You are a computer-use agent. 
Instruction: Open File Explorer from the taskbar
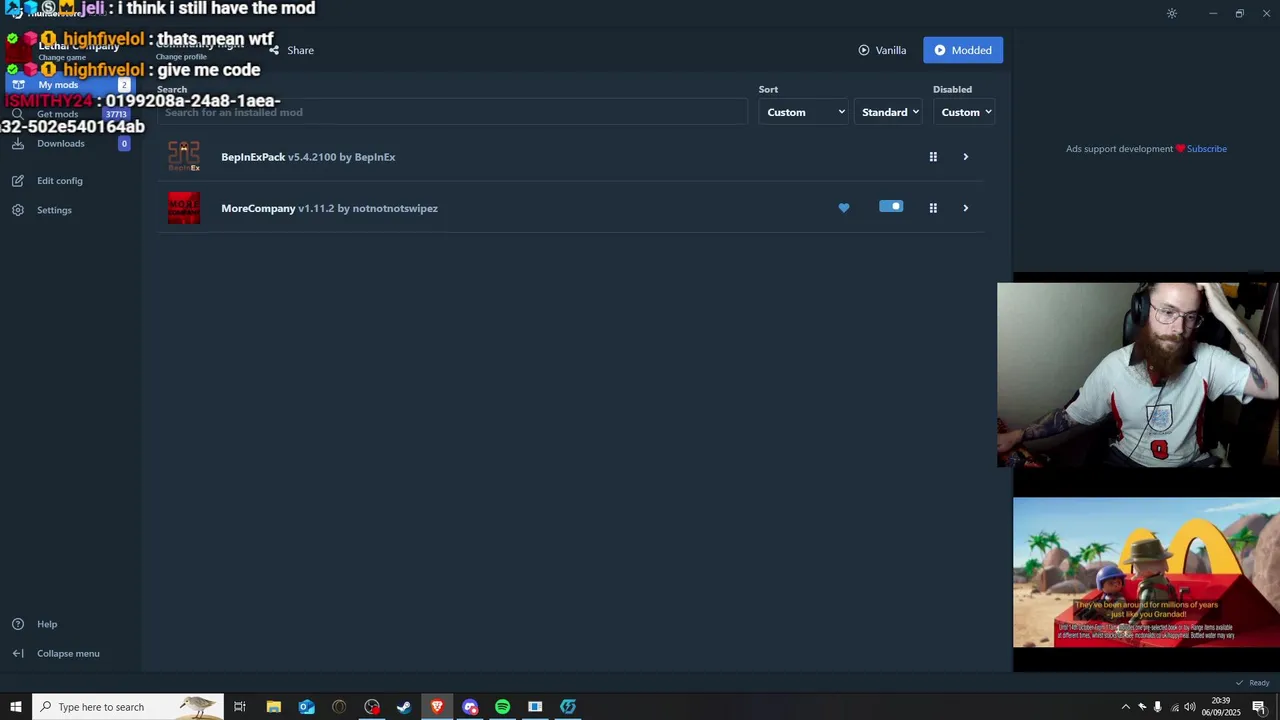(273, 707)
